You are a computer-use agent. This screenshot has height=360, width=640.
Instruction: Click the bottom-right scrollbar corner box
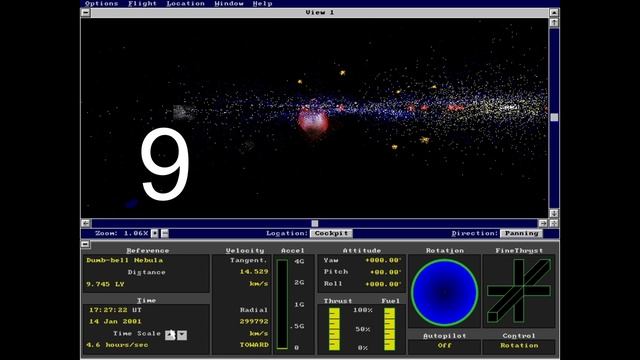coord(554,223)
